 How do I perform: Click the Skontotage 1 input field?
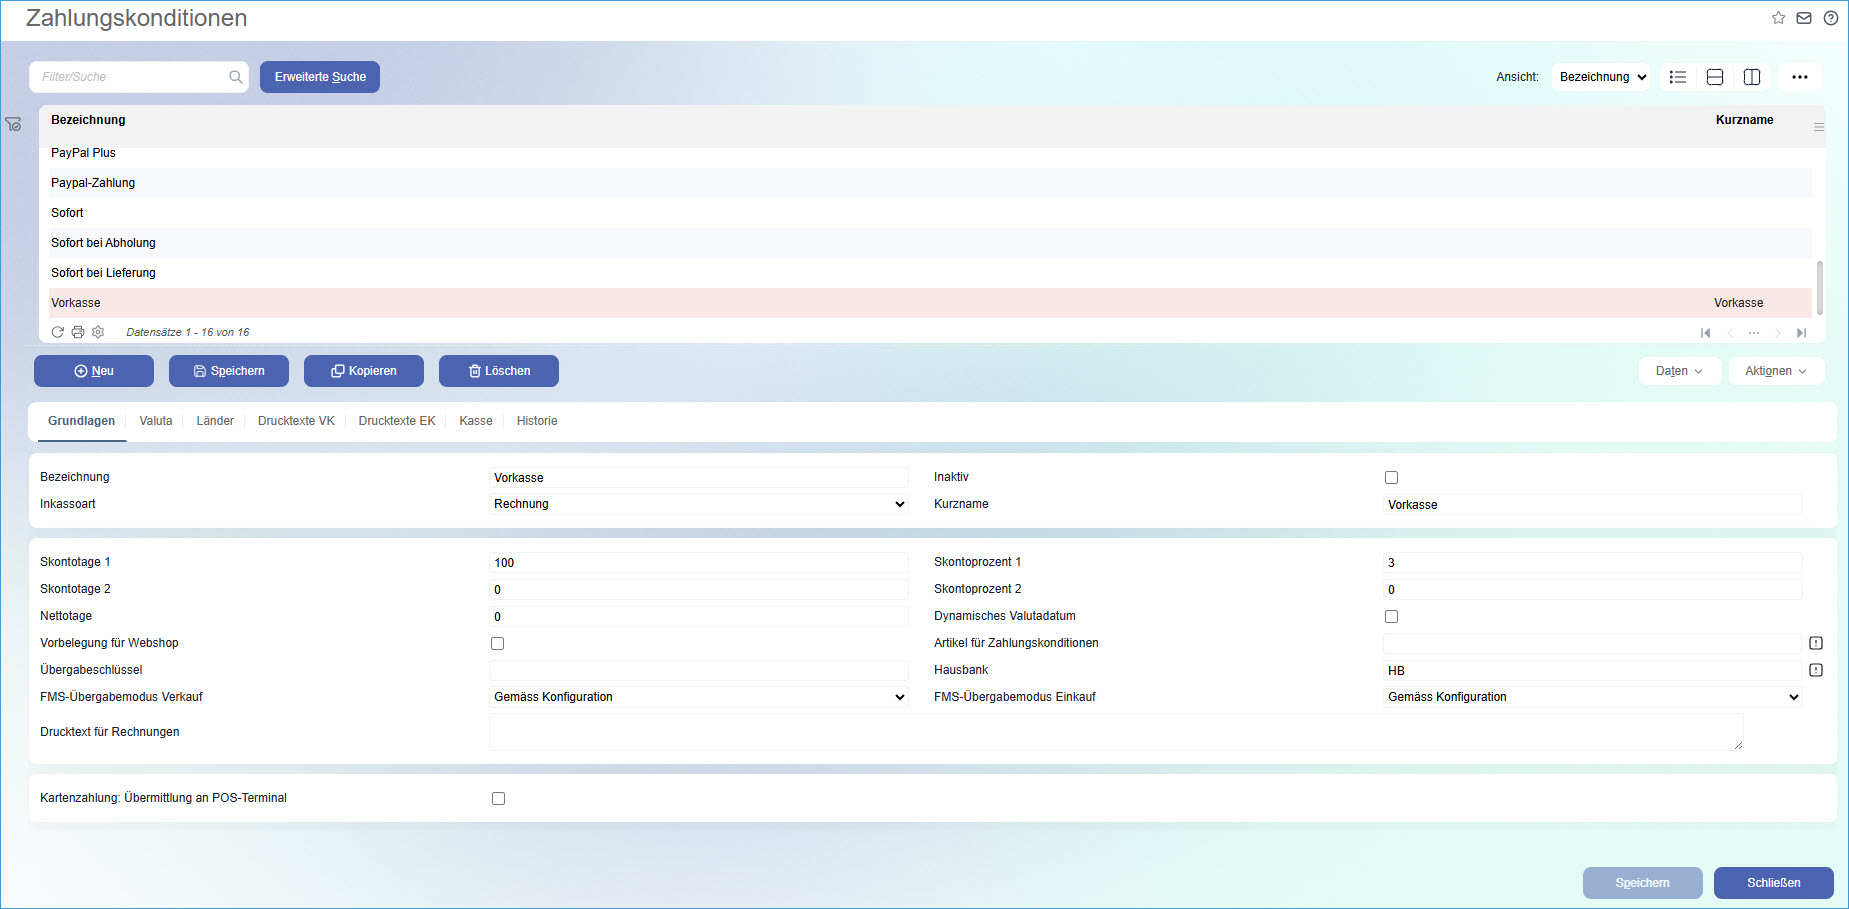point(698,563)
